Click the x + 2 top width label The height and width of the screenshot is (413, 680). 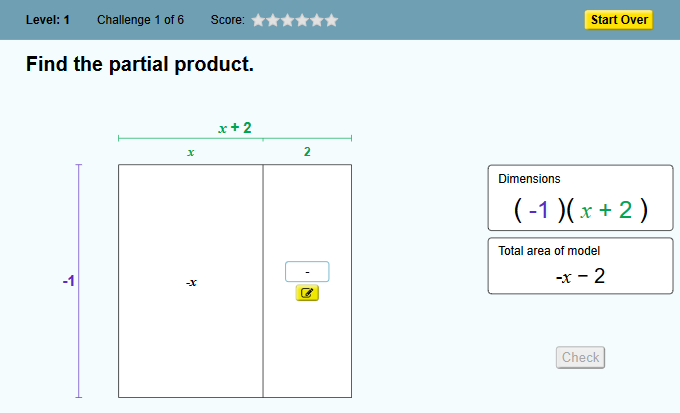point(235,128)
